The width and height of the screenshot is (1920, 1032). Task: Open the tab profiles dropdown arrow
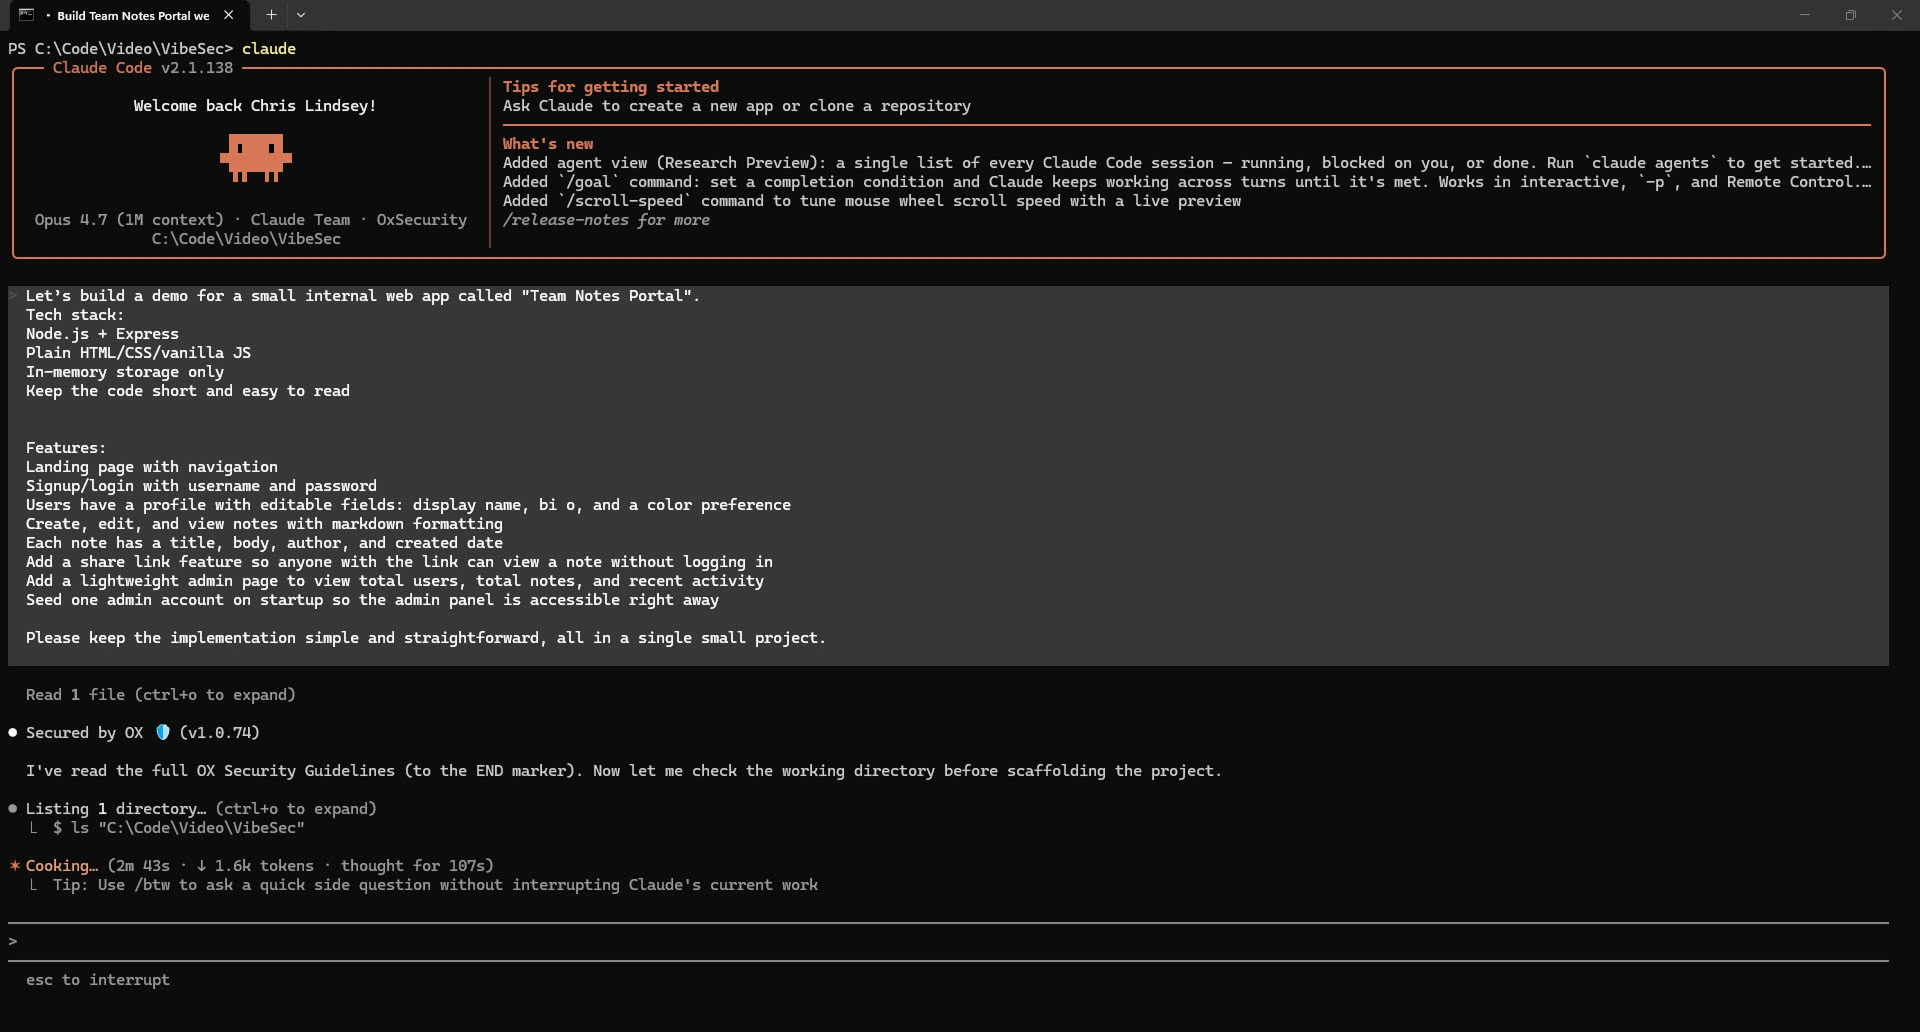(x=301, y=15)
